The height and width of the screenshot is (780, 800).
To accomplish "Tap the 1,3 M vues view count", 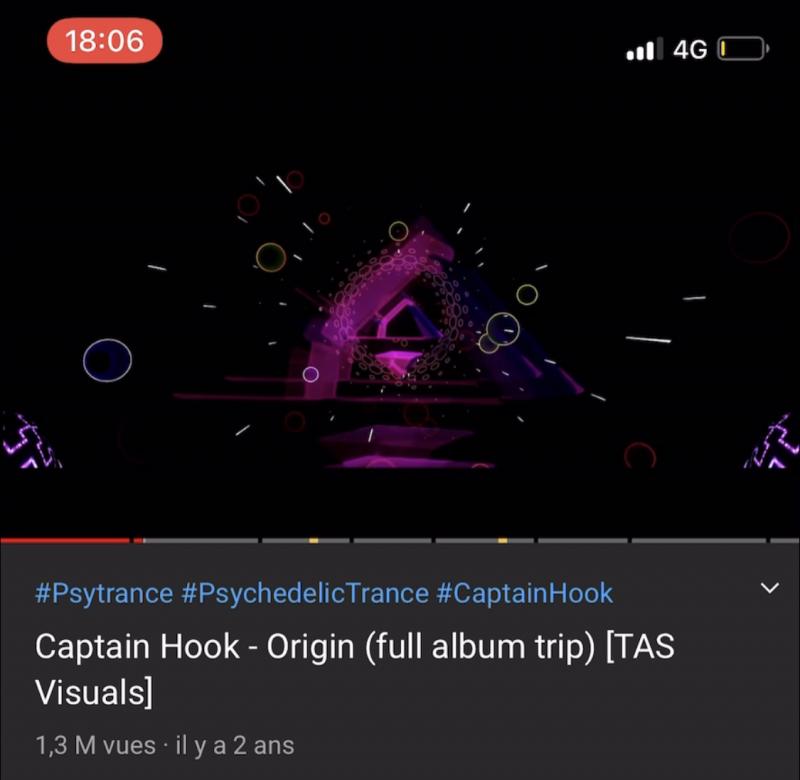I will [x=95, y=745].
